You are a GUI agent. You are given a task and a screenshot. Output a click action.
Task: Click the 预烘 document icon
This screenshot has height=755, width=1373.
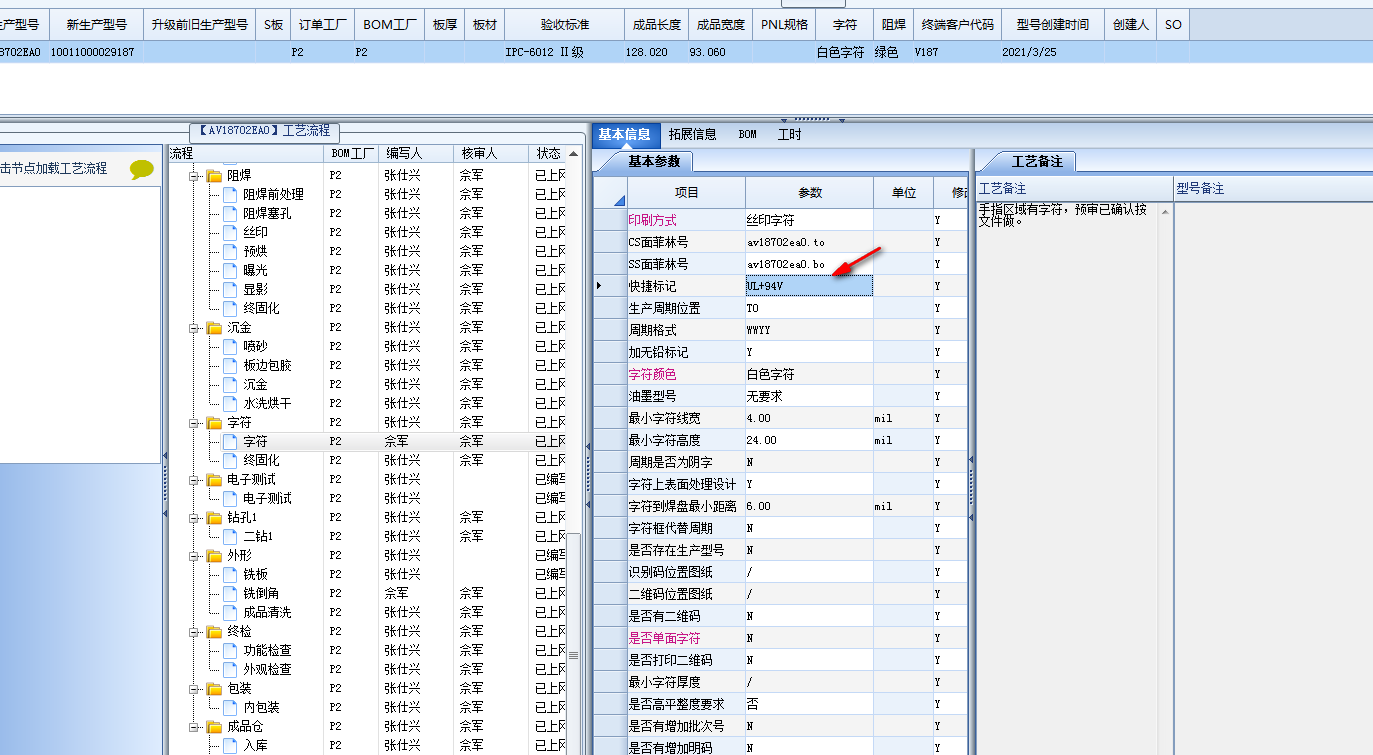click(x=231, y=251)
